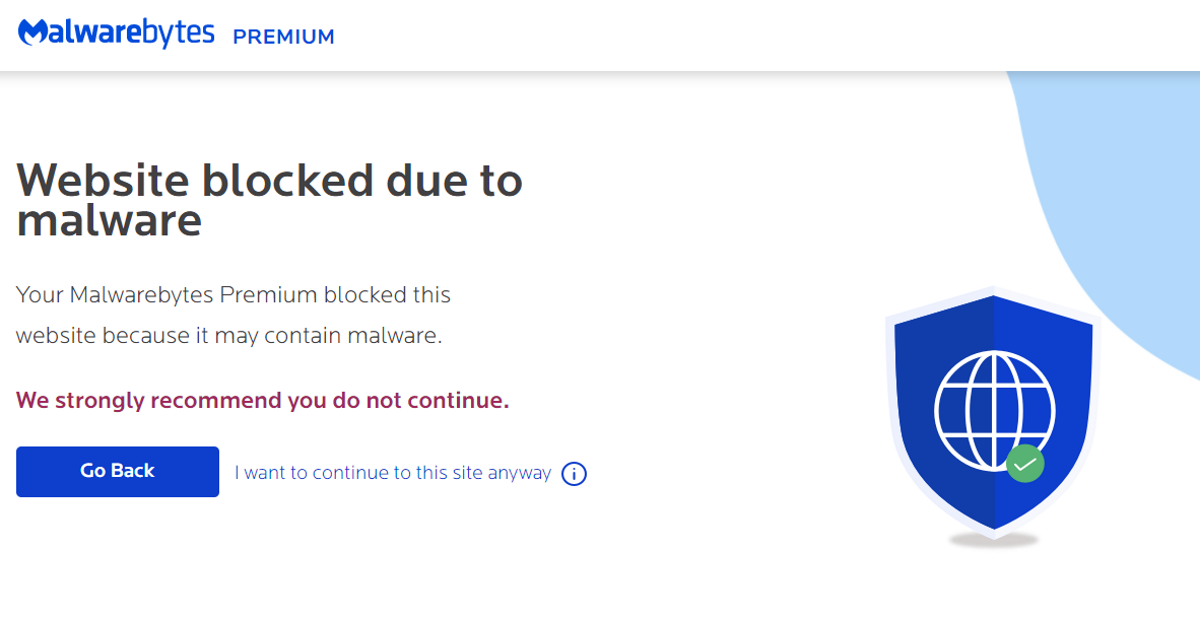1200x630 pixels.
Task: Click the Malwarebytes wordmark in the header
Action: [x=118, y=31]
